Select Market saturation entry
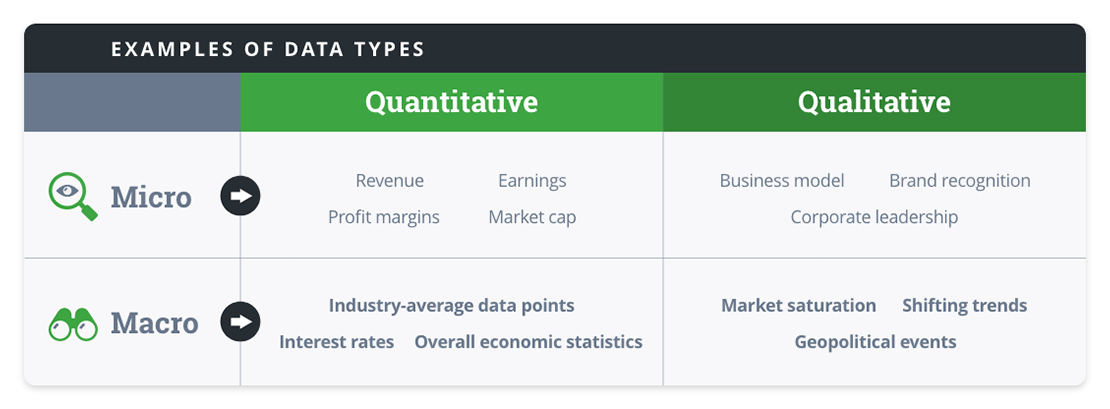Image resolution: width=1110 pixels, height=409 pixels. (799, 306)
